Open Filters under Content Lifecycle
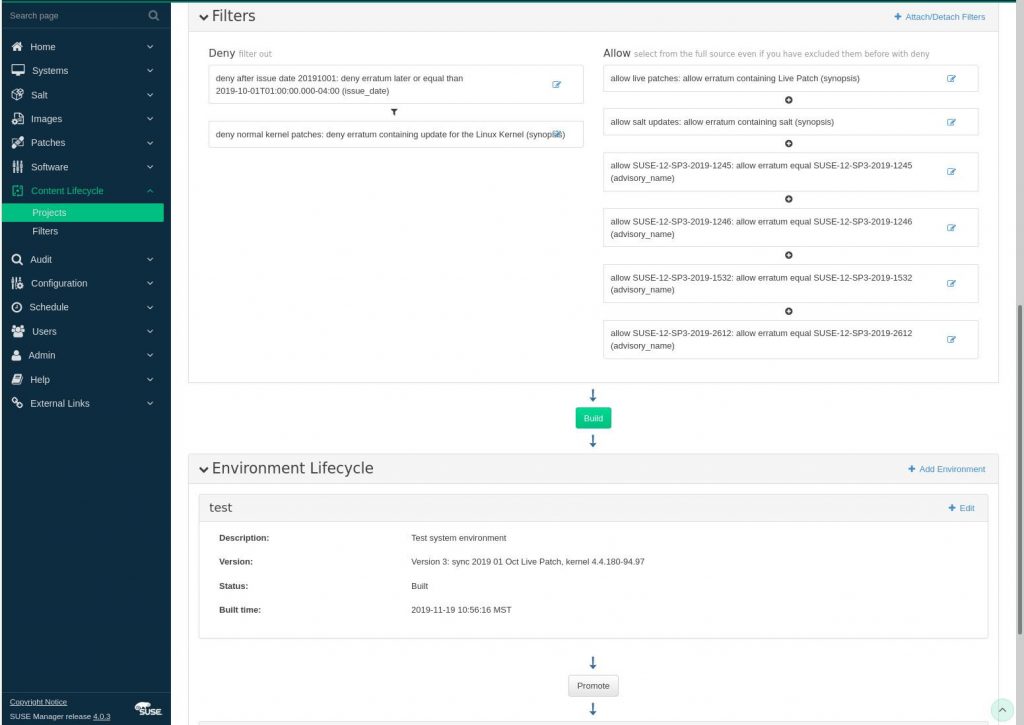 [45, 231]
